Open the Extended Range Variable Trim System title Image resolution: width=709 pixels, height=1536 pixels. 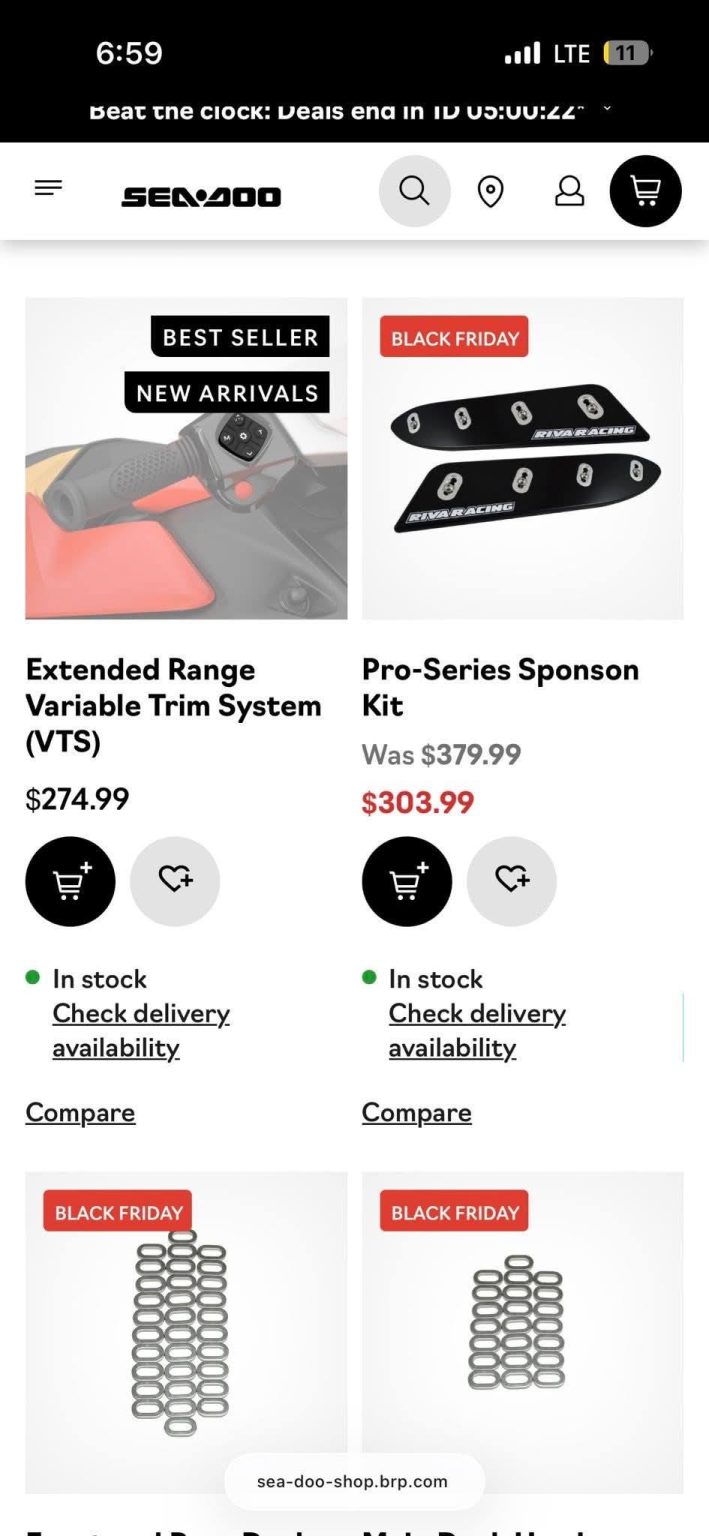(x=173, y=705)
